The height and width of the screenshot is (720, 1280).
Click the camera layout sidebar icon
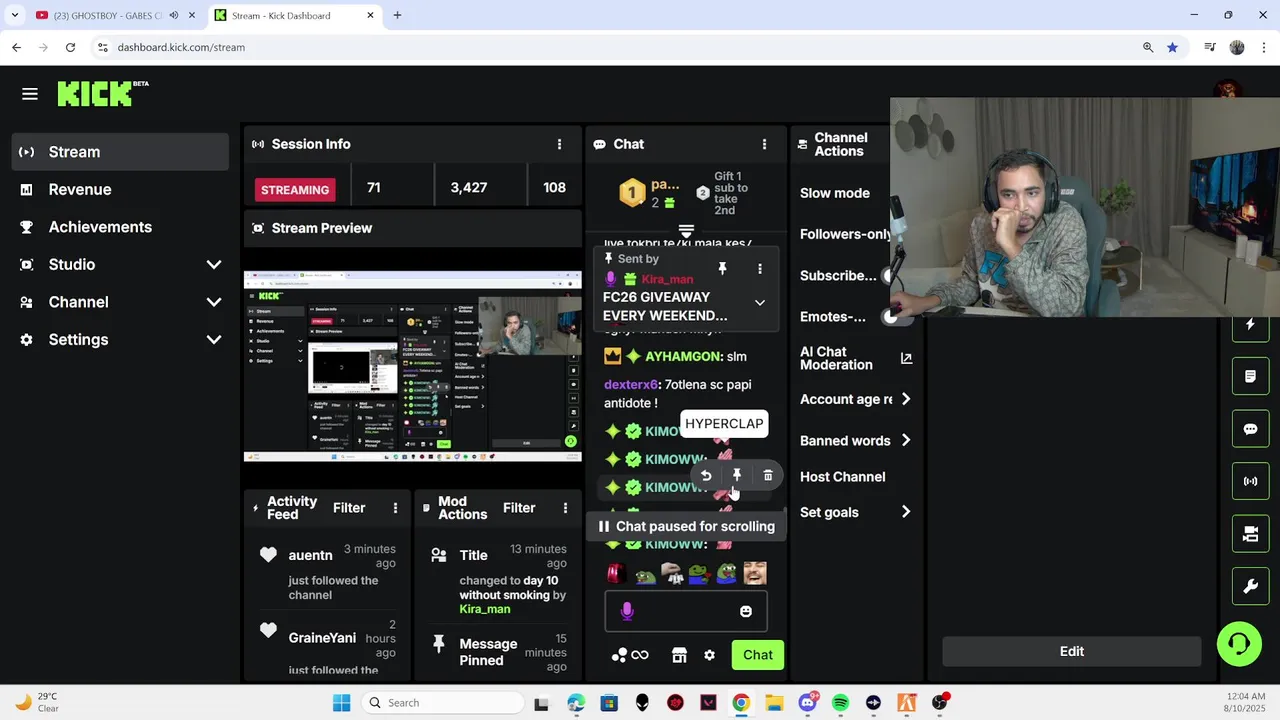coord(1250,534)
